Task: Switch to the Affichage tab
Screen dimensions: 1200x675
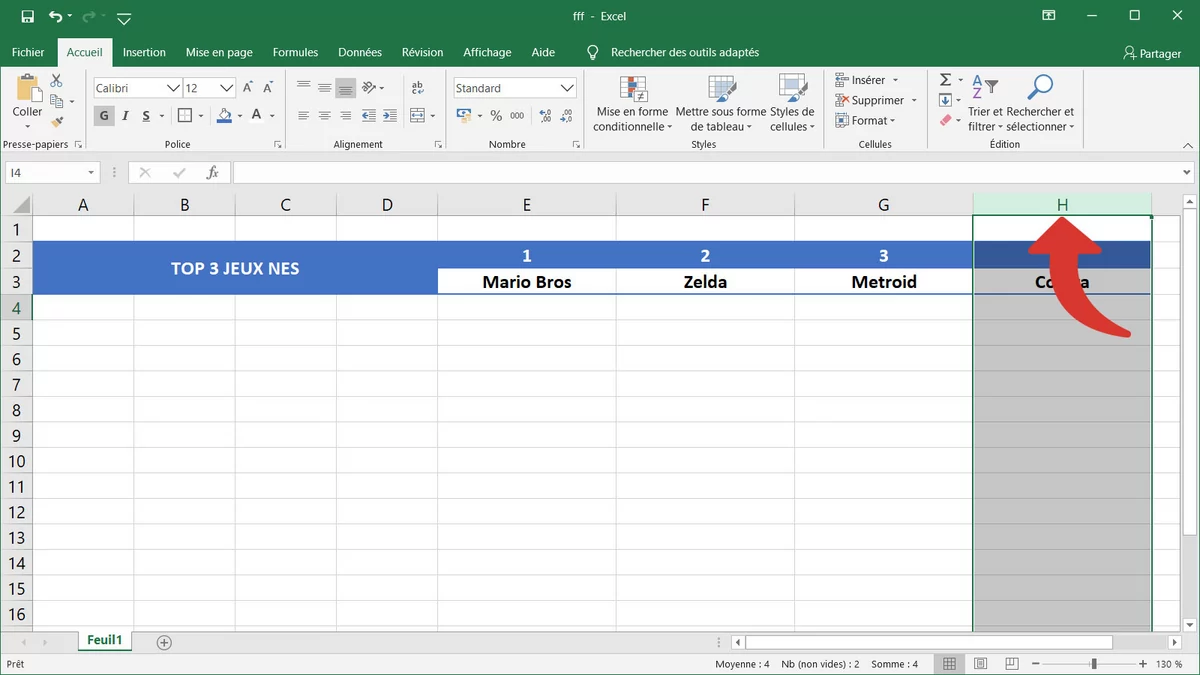Action: point(487,52)
